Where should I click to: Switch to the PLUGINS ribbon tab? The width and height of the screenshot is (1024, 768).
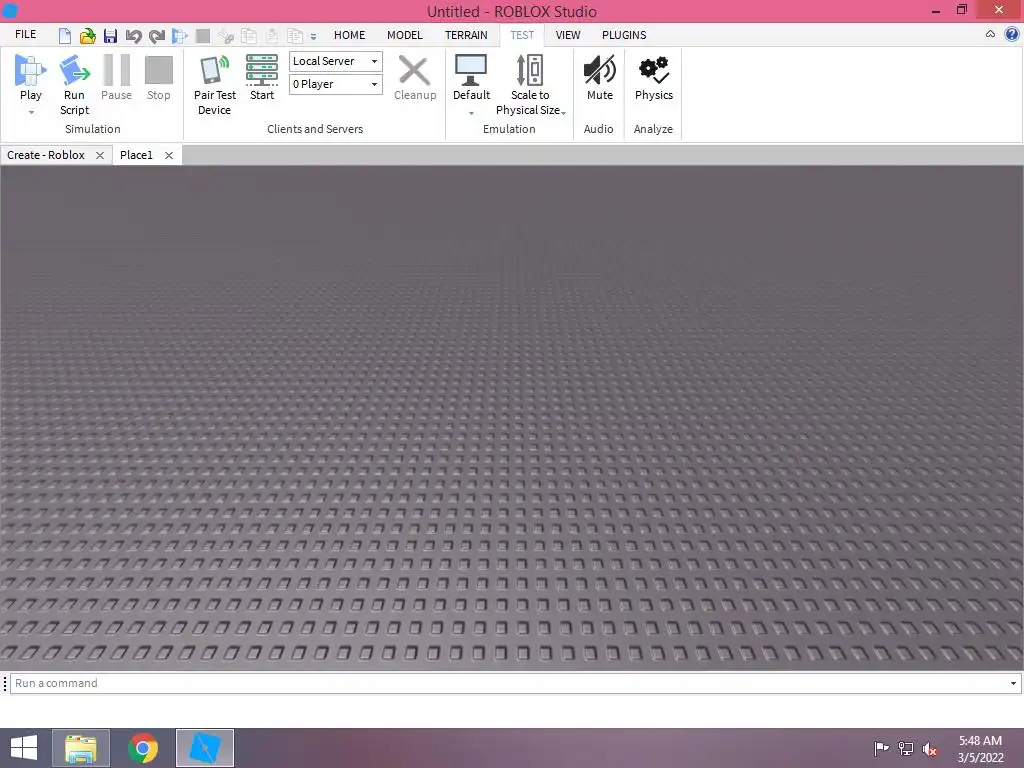624,35
